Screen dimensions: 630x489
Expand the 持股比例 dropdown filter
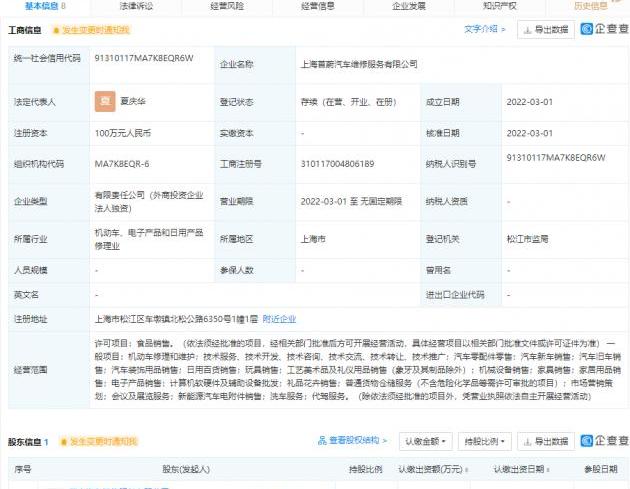[485, 442]
